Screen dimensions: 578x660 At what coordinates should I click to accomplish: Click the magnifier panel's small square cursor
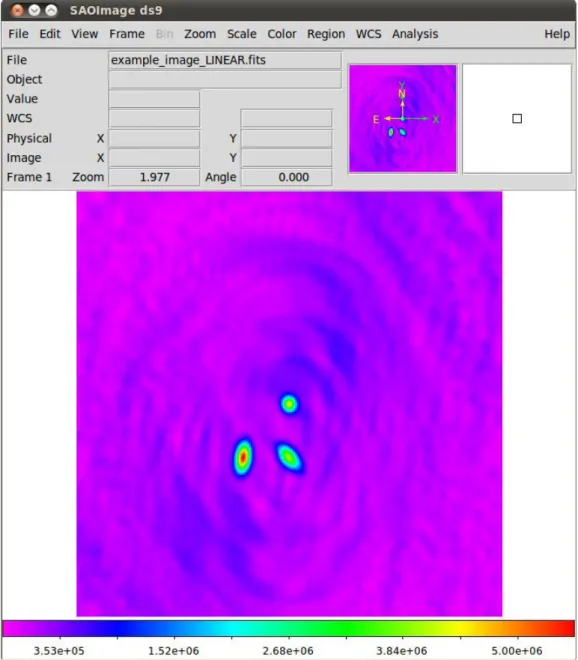point(517,119)
